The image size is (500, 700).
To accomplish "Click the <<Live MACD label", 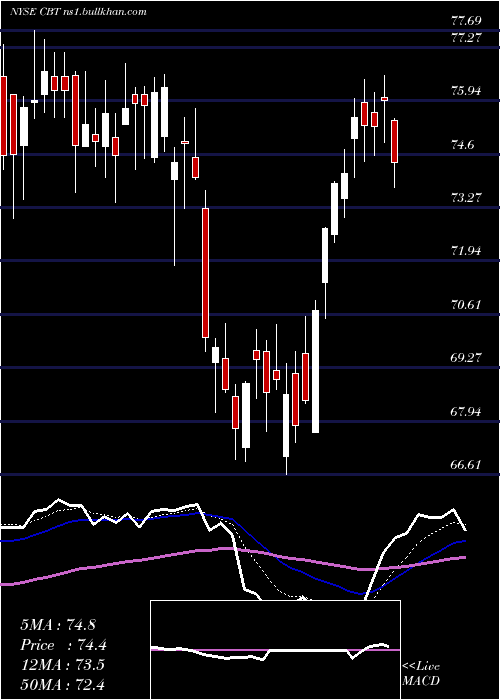I will click(421, 674).
